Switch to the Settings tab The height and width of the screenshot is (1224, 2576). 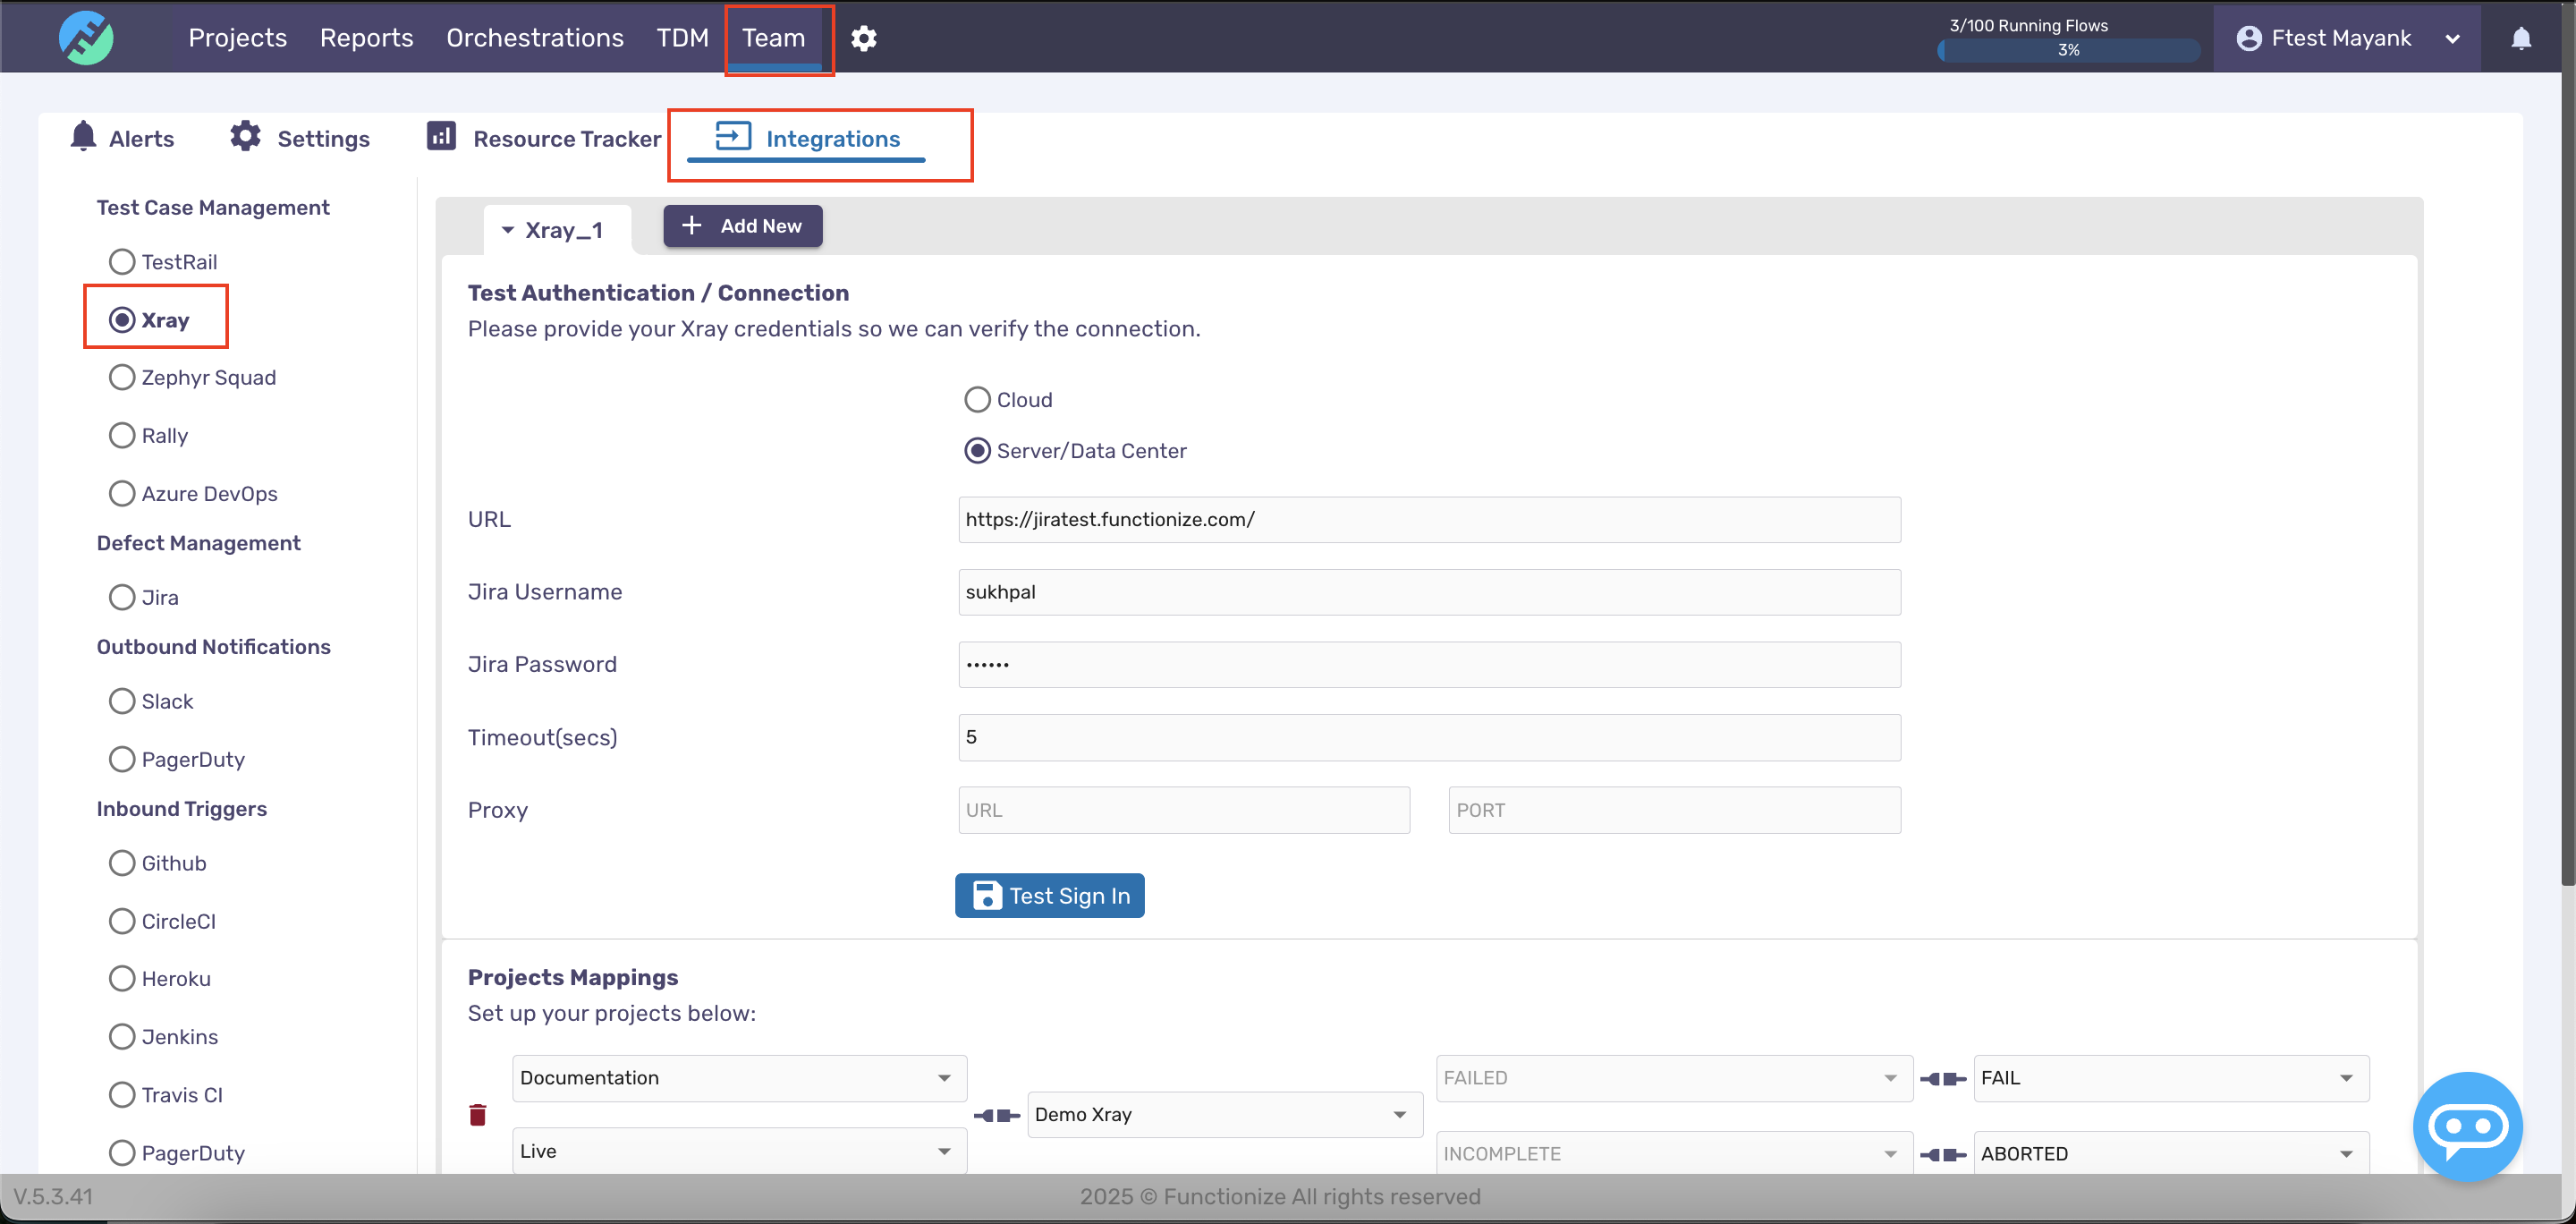point(300,138)
